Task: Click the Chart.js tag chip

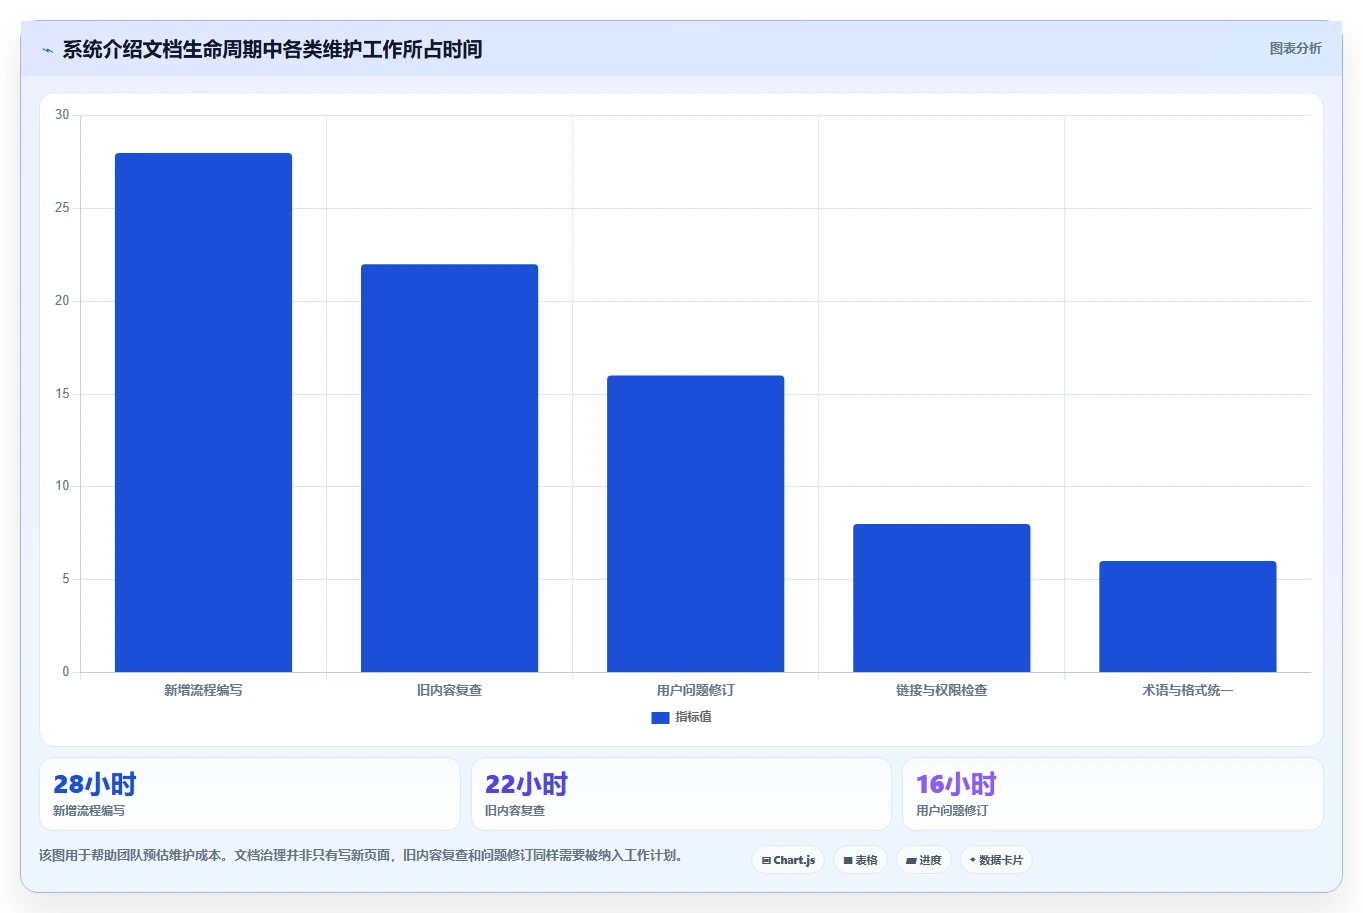Action: (x=788, y=860)
